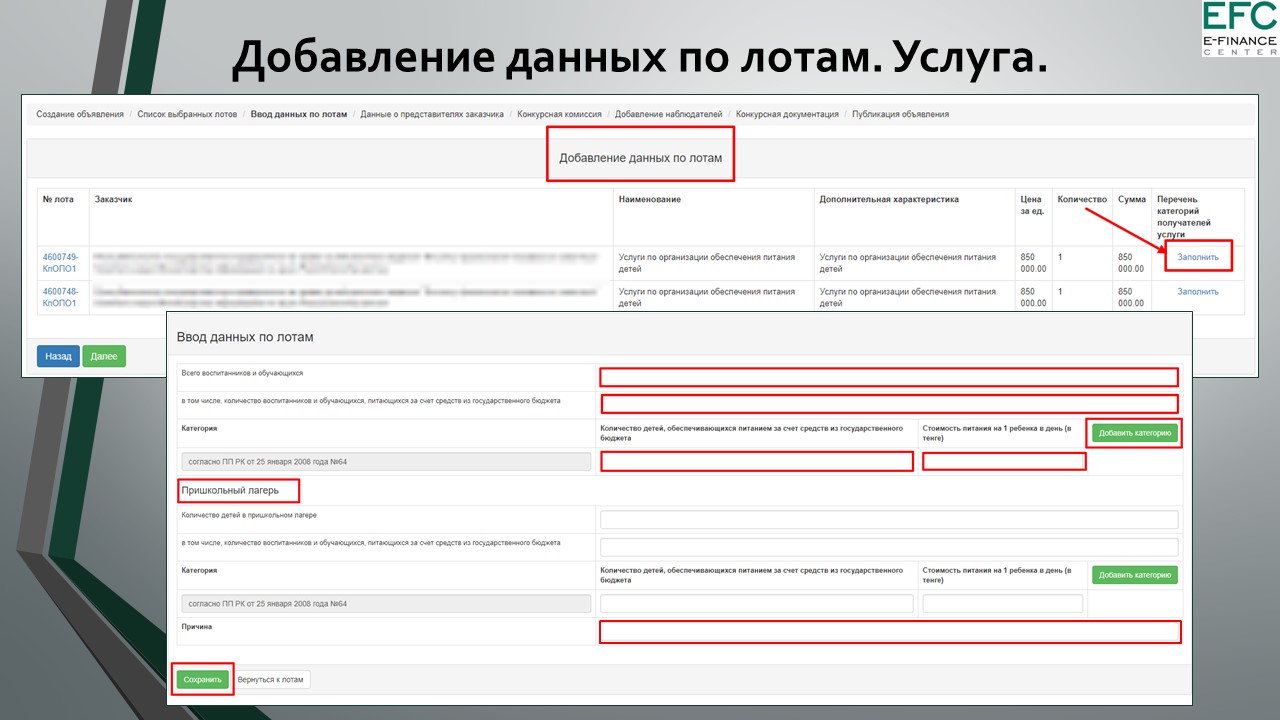This screenshot has height=720, width=1280.
Task: Click the blue Назад button
Action: click(58, 356)
